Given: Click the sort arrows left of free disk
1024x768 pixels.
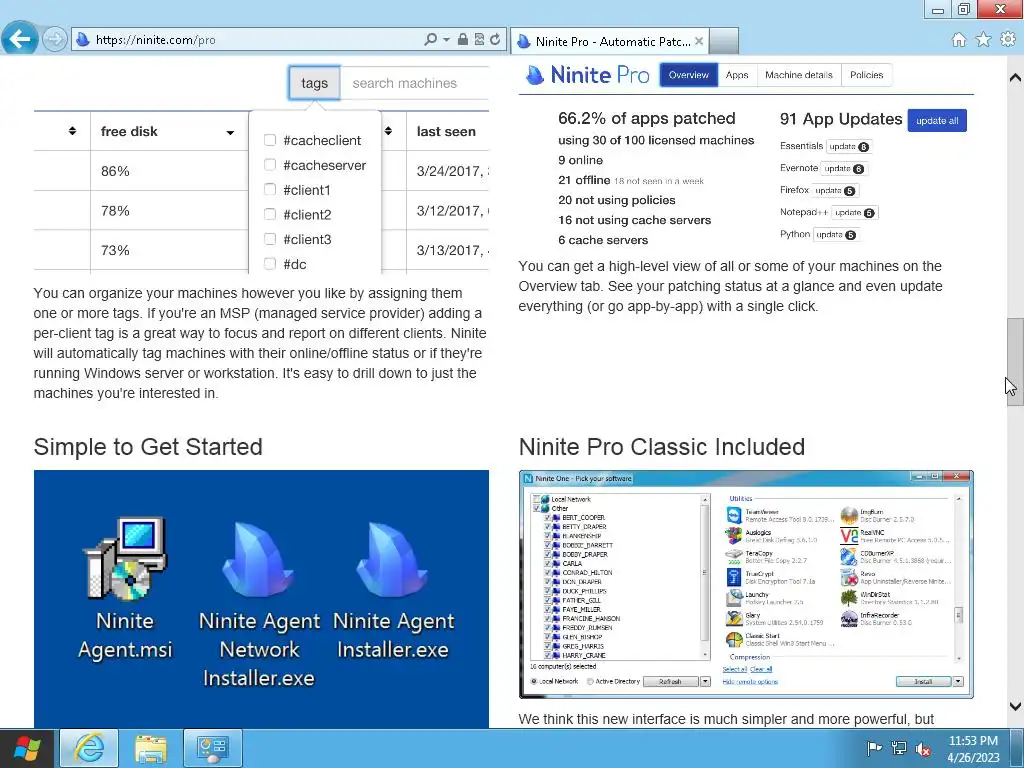Looking at the screenshot, I should 72,131.
